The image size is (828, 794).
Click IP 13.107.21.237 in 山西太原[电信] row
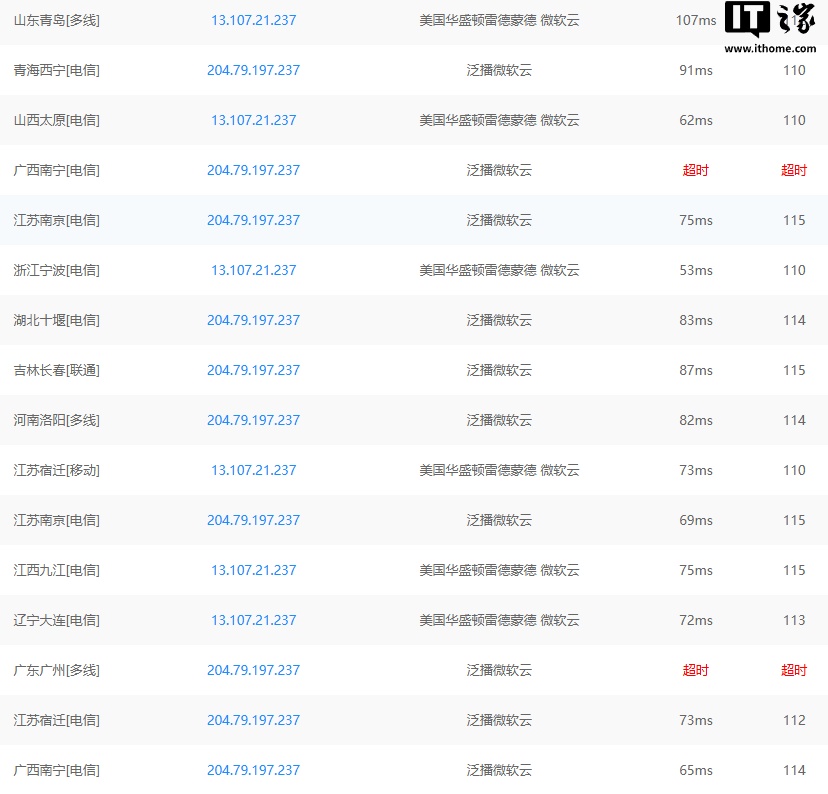tap(253, 120)
